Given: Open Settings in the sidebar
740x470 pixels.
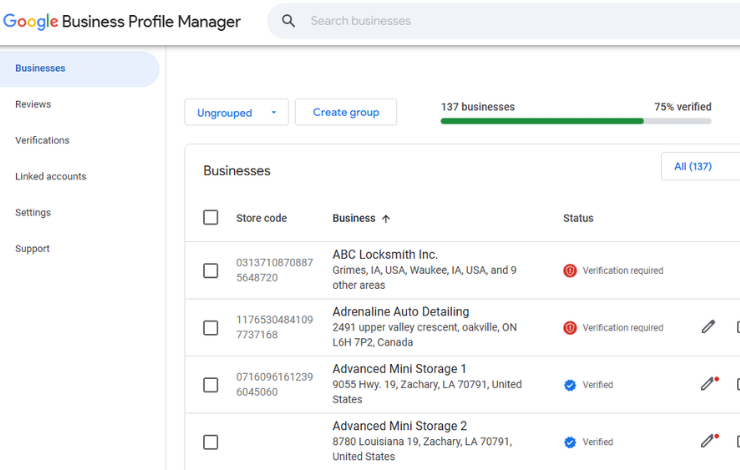Looking at the screenshot, I should click(33, 212).
